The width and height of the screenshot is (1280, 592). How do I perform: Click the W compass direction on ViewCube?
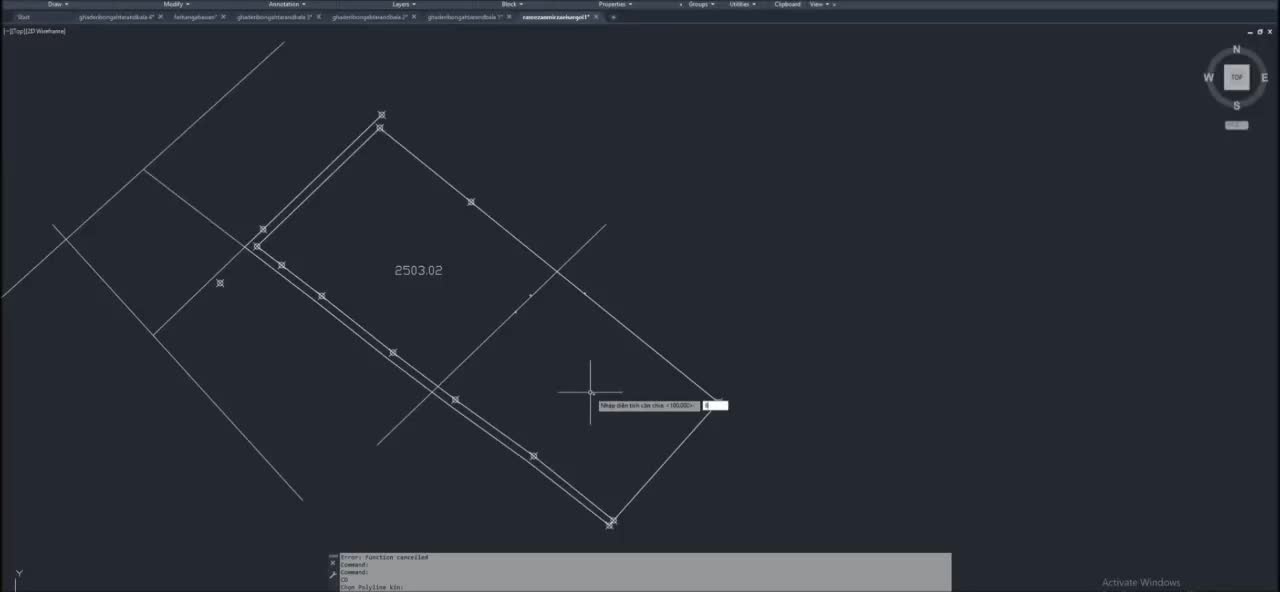(1208, 77)
